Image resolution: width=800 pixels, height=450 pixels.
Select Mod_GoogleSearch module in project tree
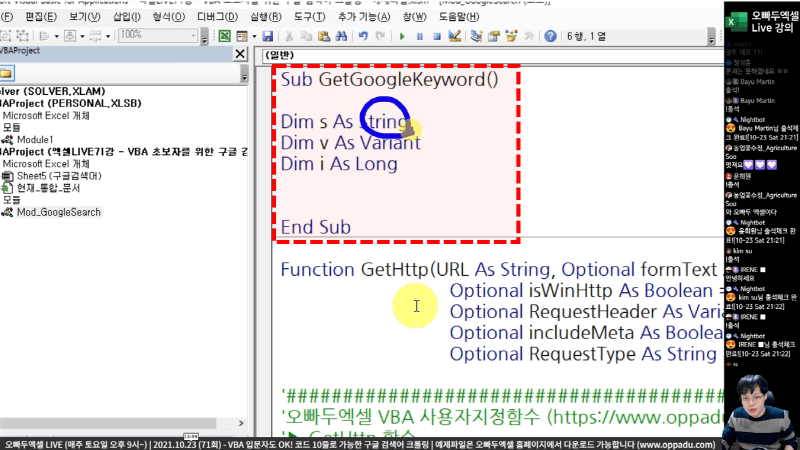(x=58, y=211)
